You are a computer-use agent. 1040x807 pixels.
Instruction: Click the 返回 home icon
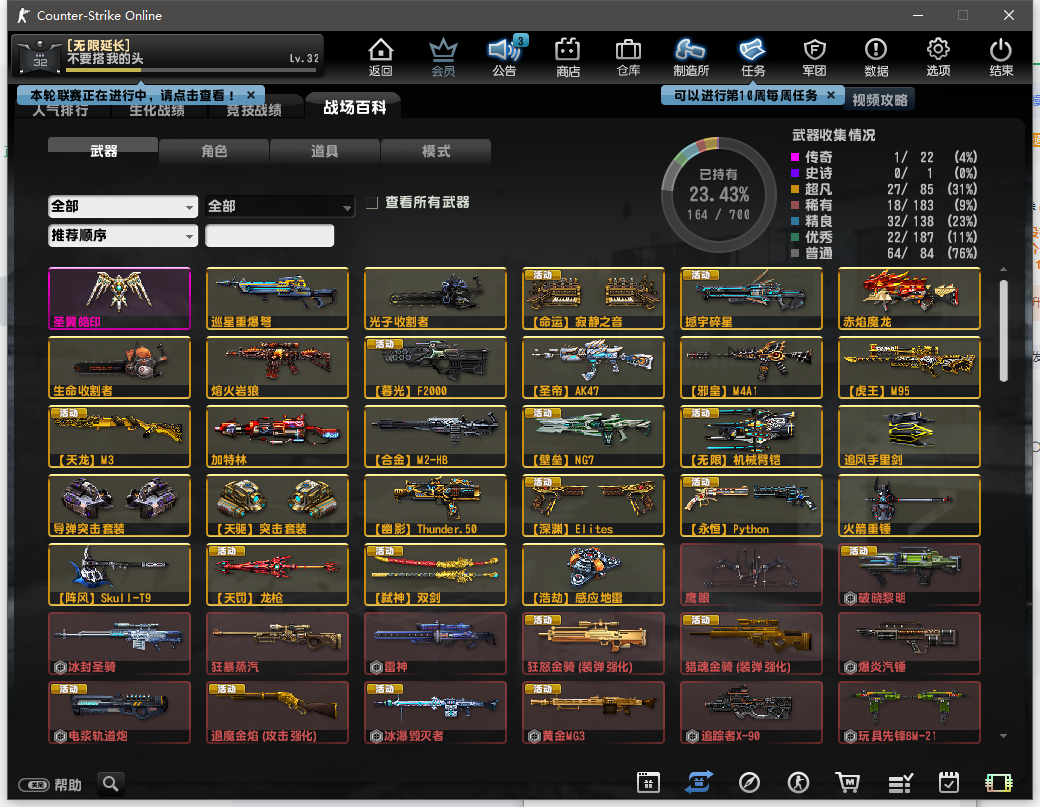point(381,57)
